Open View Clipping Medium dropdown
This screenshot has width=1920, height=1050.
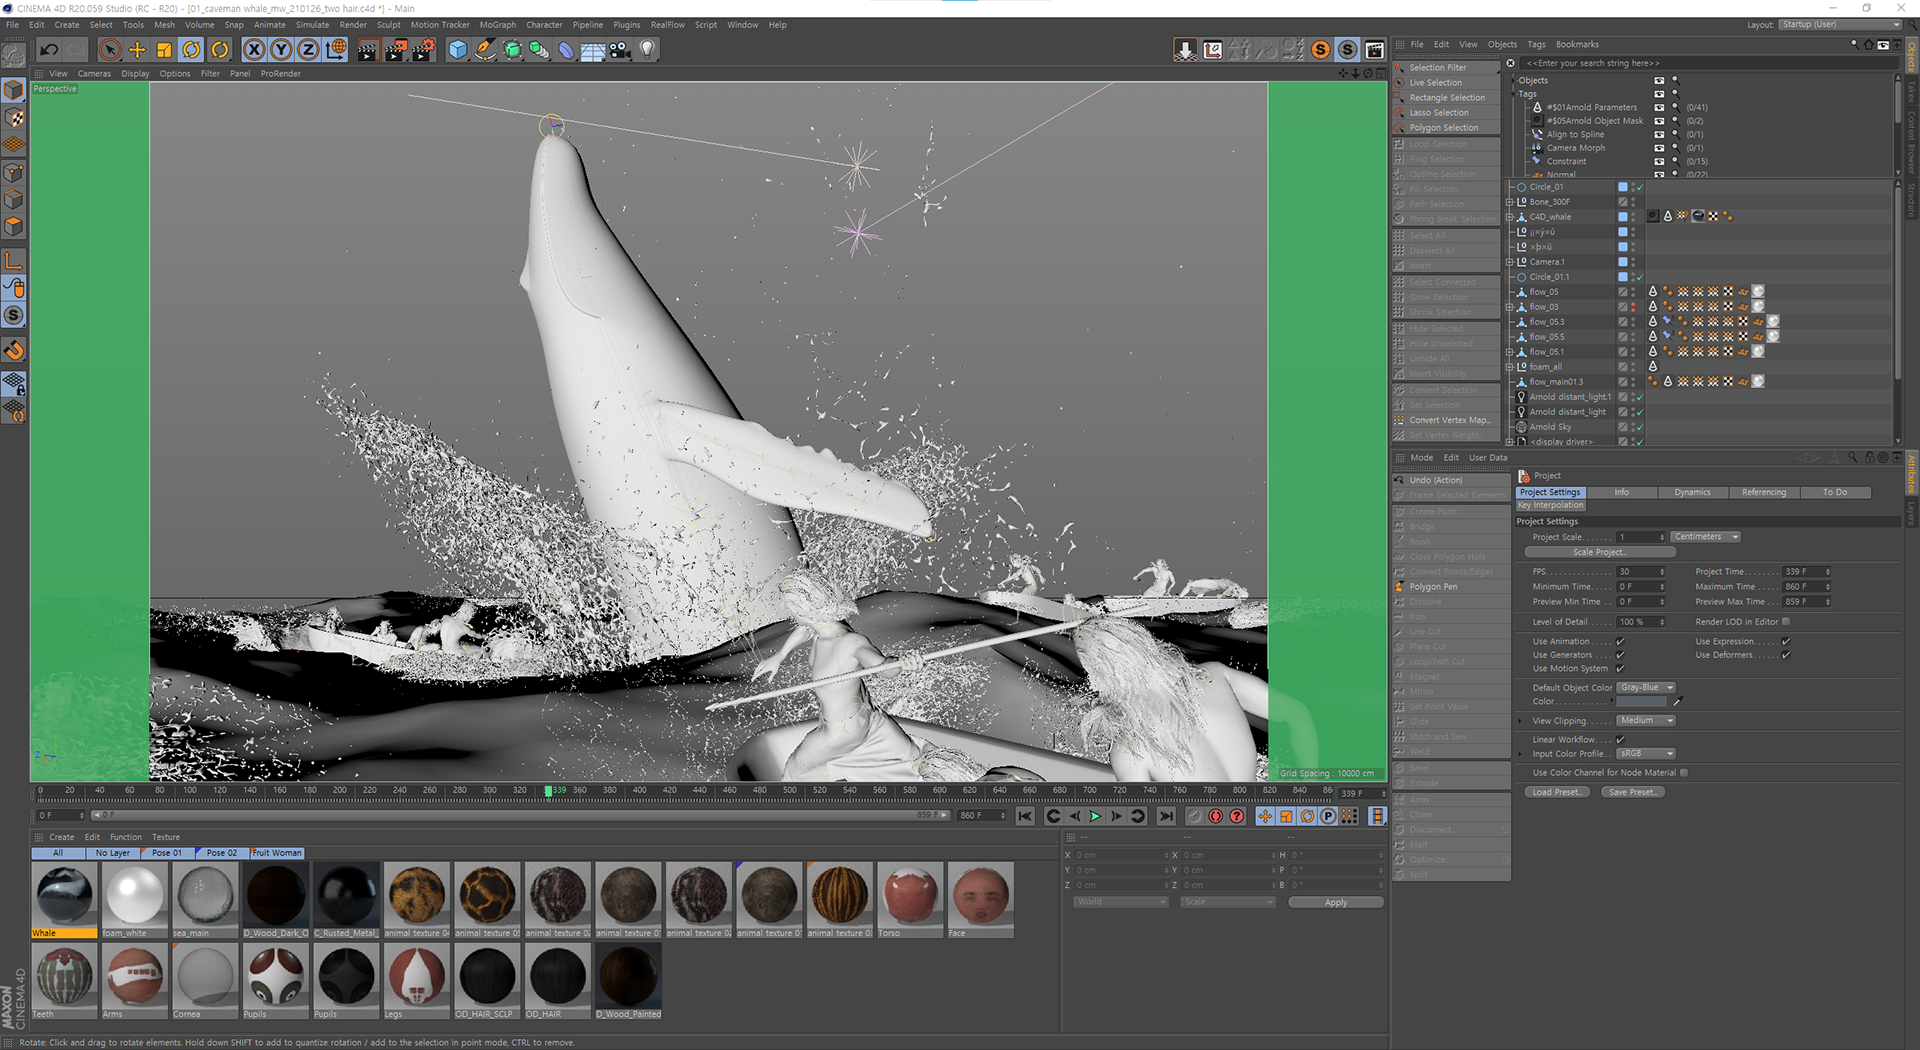pos(1646,720)
